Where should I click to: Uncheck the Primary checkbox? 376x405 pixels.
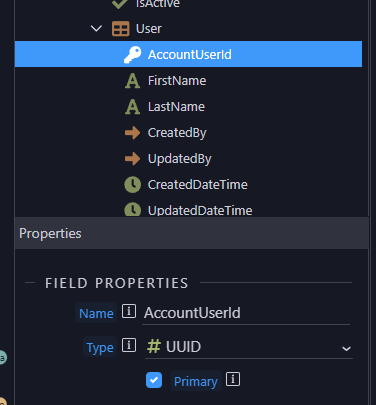point(154,380)
